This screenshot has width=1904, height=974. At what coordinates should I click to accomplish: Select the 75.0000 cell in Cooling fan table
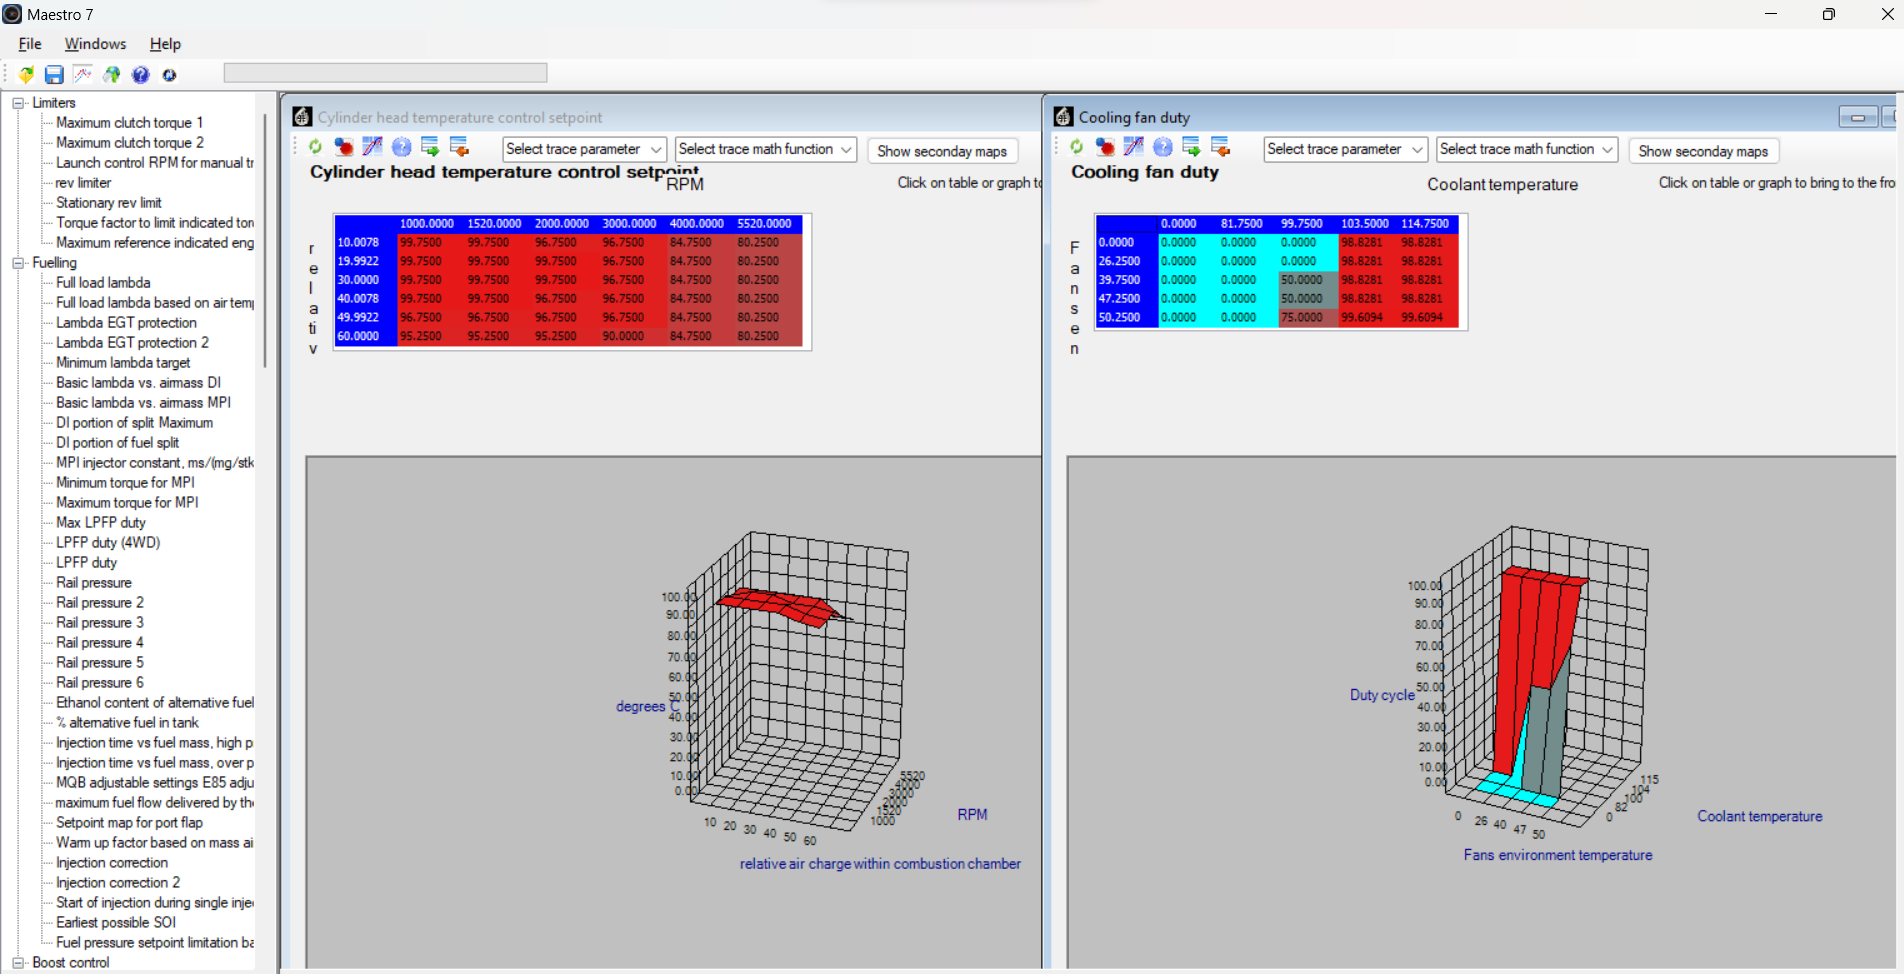pyautogui.click(x=1301, y=317)
